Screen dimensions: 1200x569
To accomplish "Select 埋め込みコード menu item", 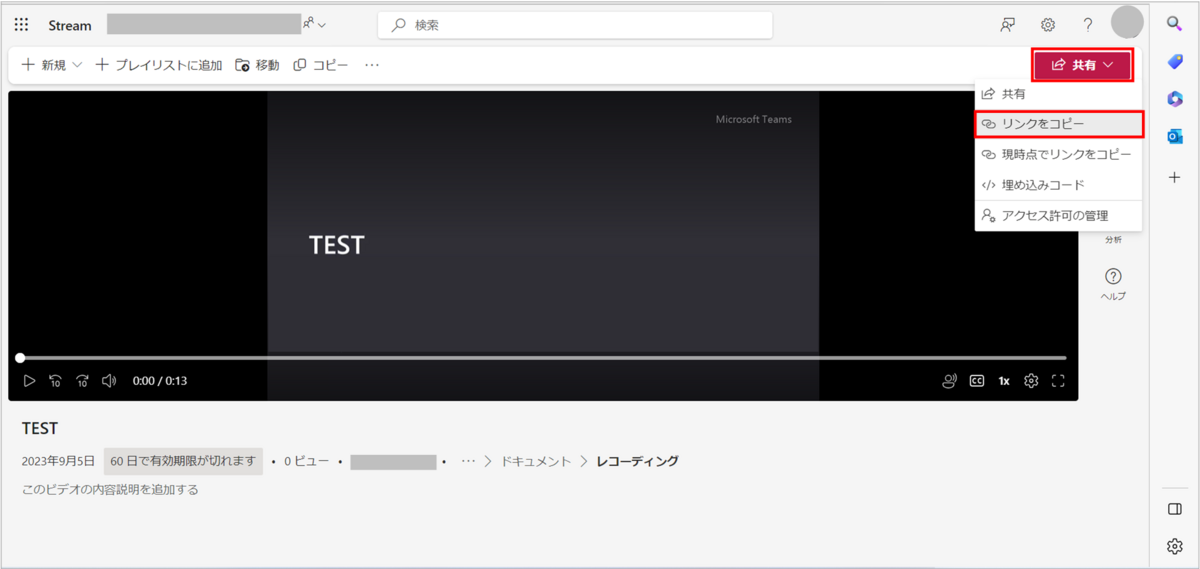I will click(1058, 185).
